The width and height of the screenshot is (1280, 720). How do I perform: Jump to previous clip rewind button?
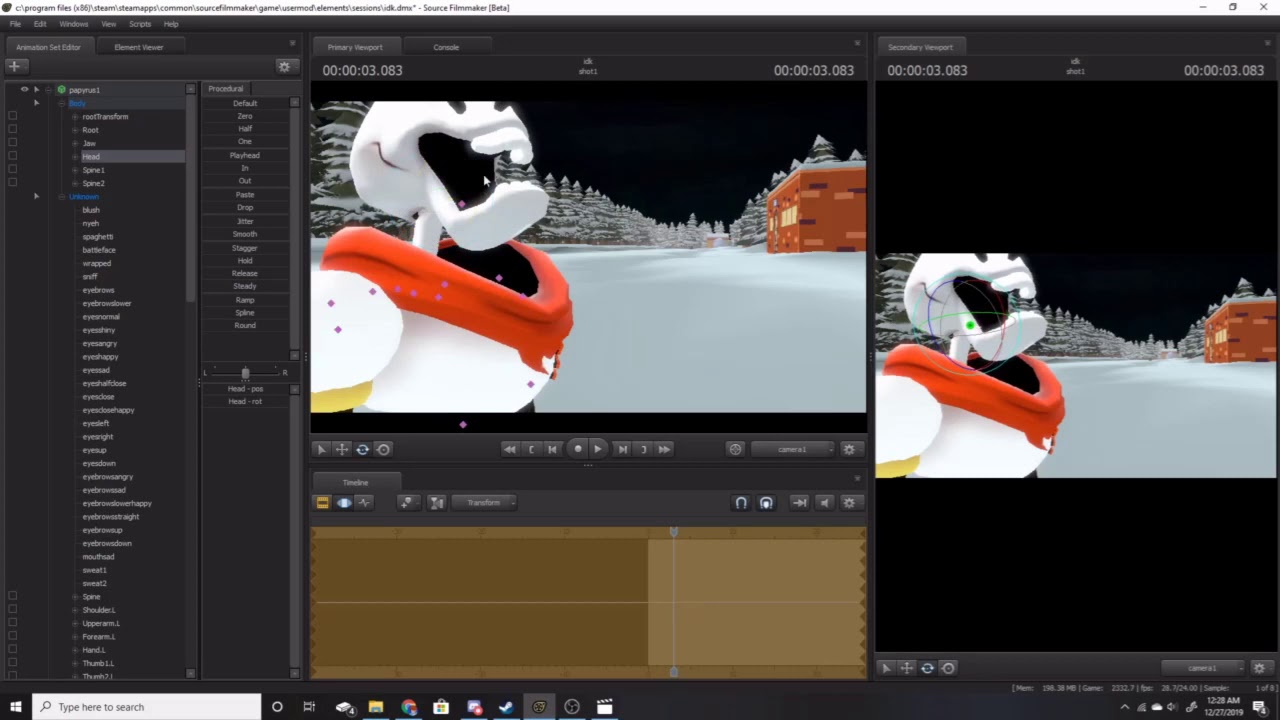coord(510,449)
